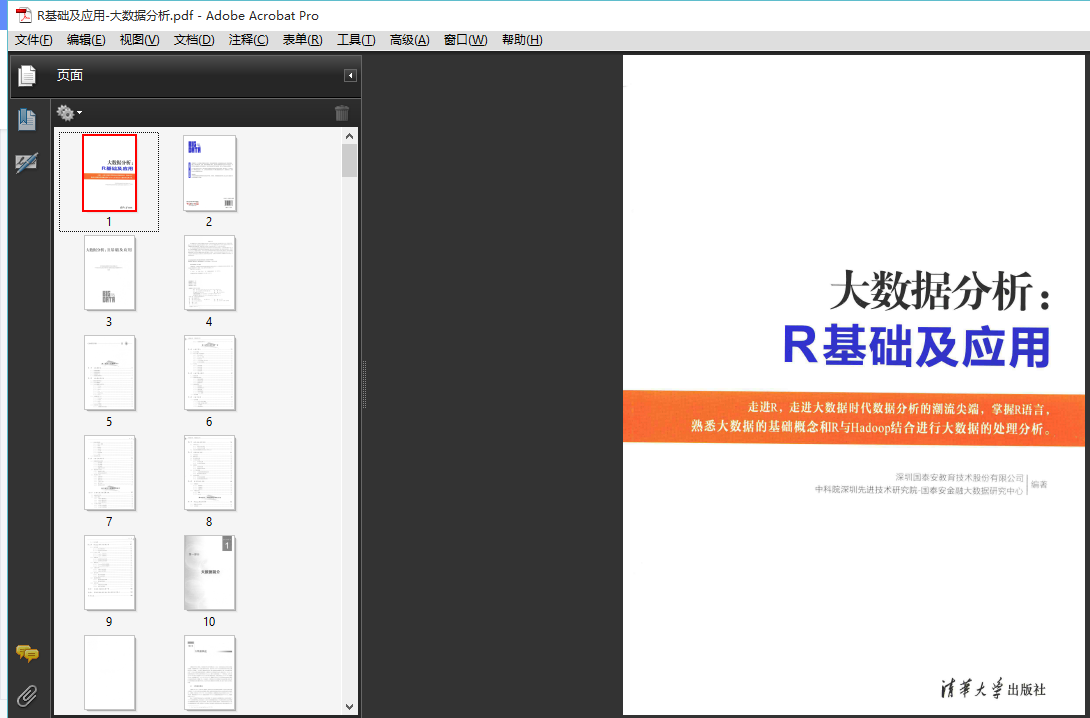This screenshot has height=718, width=1090.
Task: Open the Signatures panel icon
Action: 26,163
